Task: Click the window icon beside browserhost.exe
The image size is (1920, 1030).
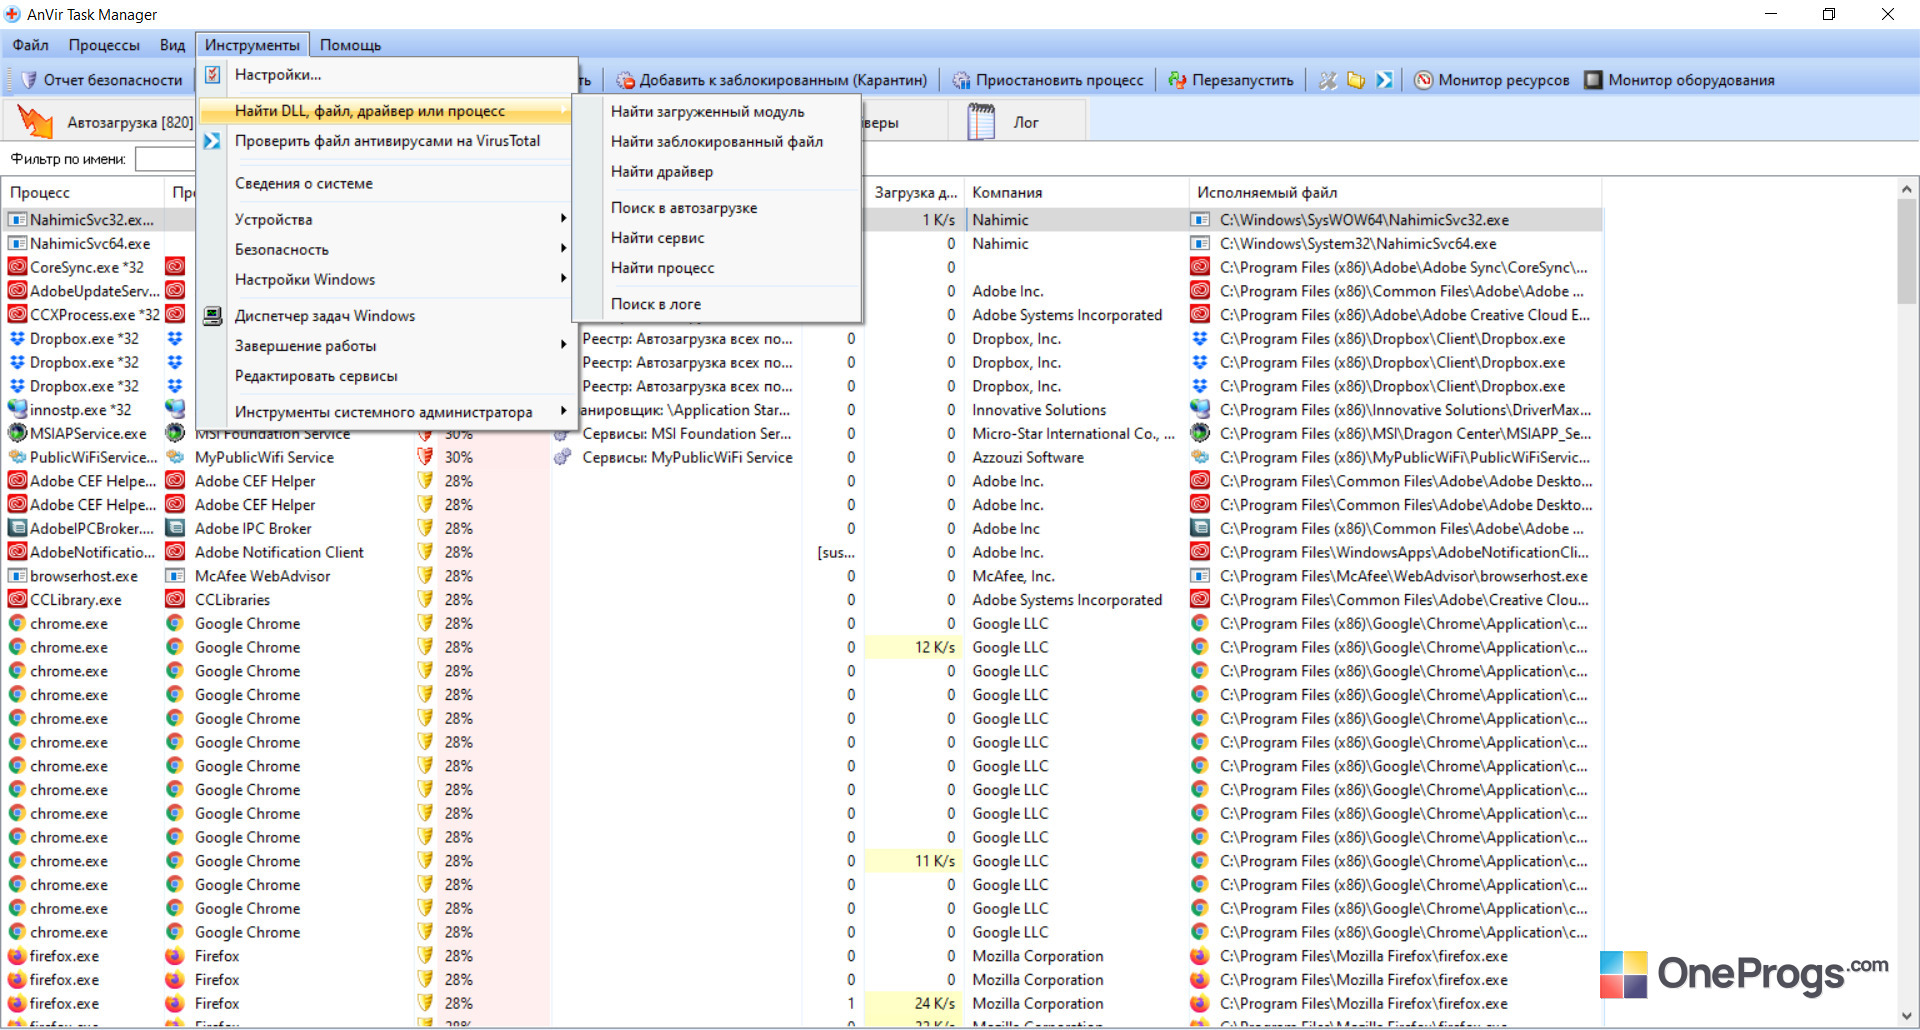Action: tap(17, 576)
